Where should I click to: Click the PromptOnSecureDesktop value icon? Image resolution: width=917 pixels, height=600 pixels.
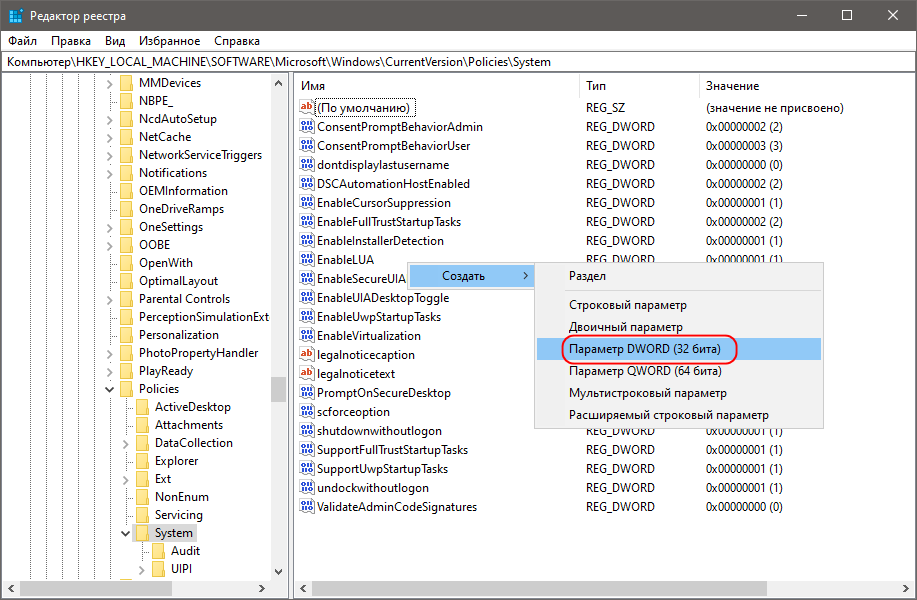306,392
